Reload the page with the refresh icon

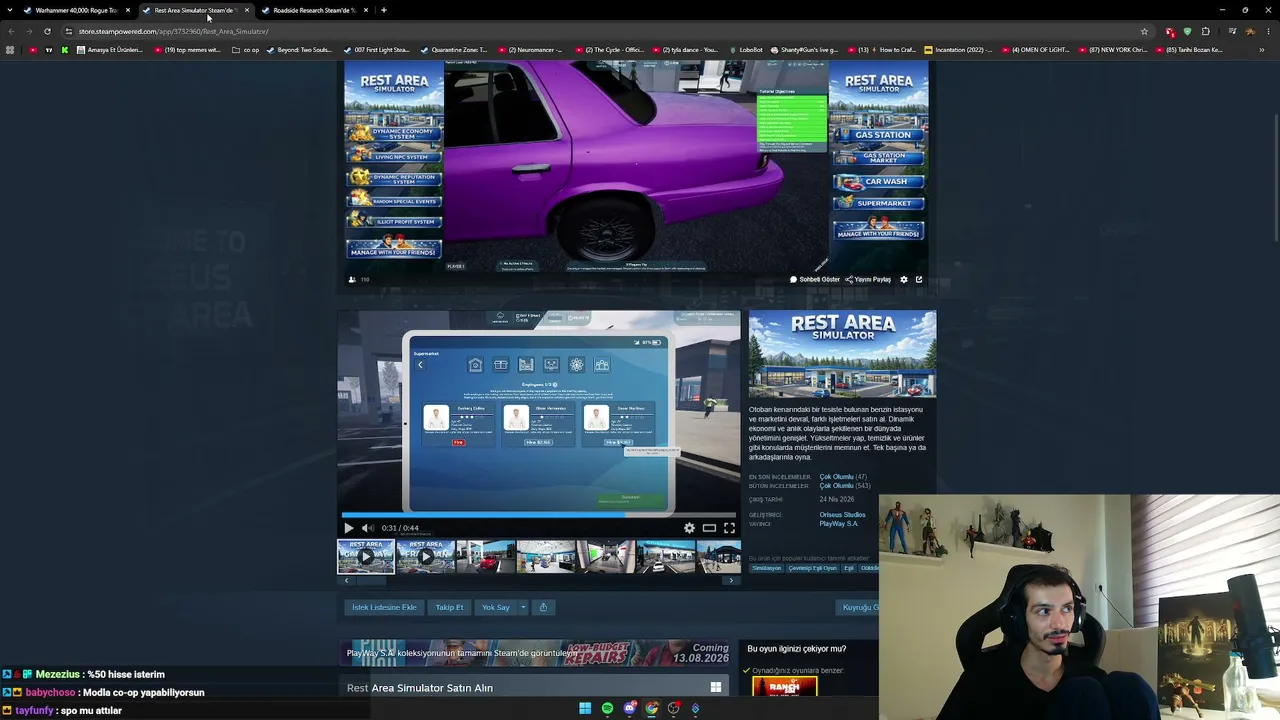coord(47,31)
